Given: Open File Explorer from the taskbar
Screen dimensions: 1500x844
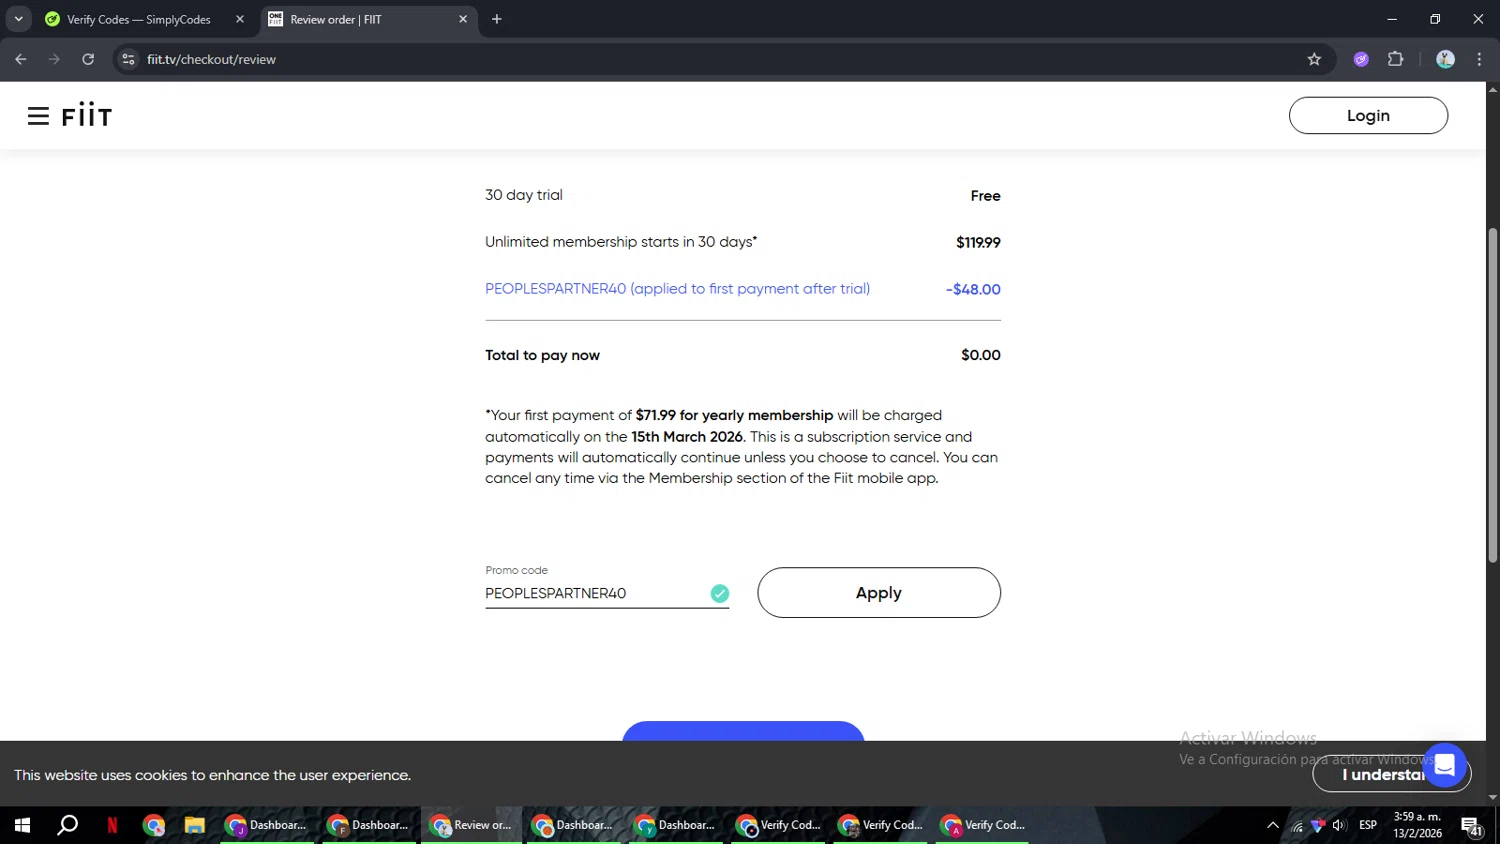Looking at the screenshot, I should point(194,825).
